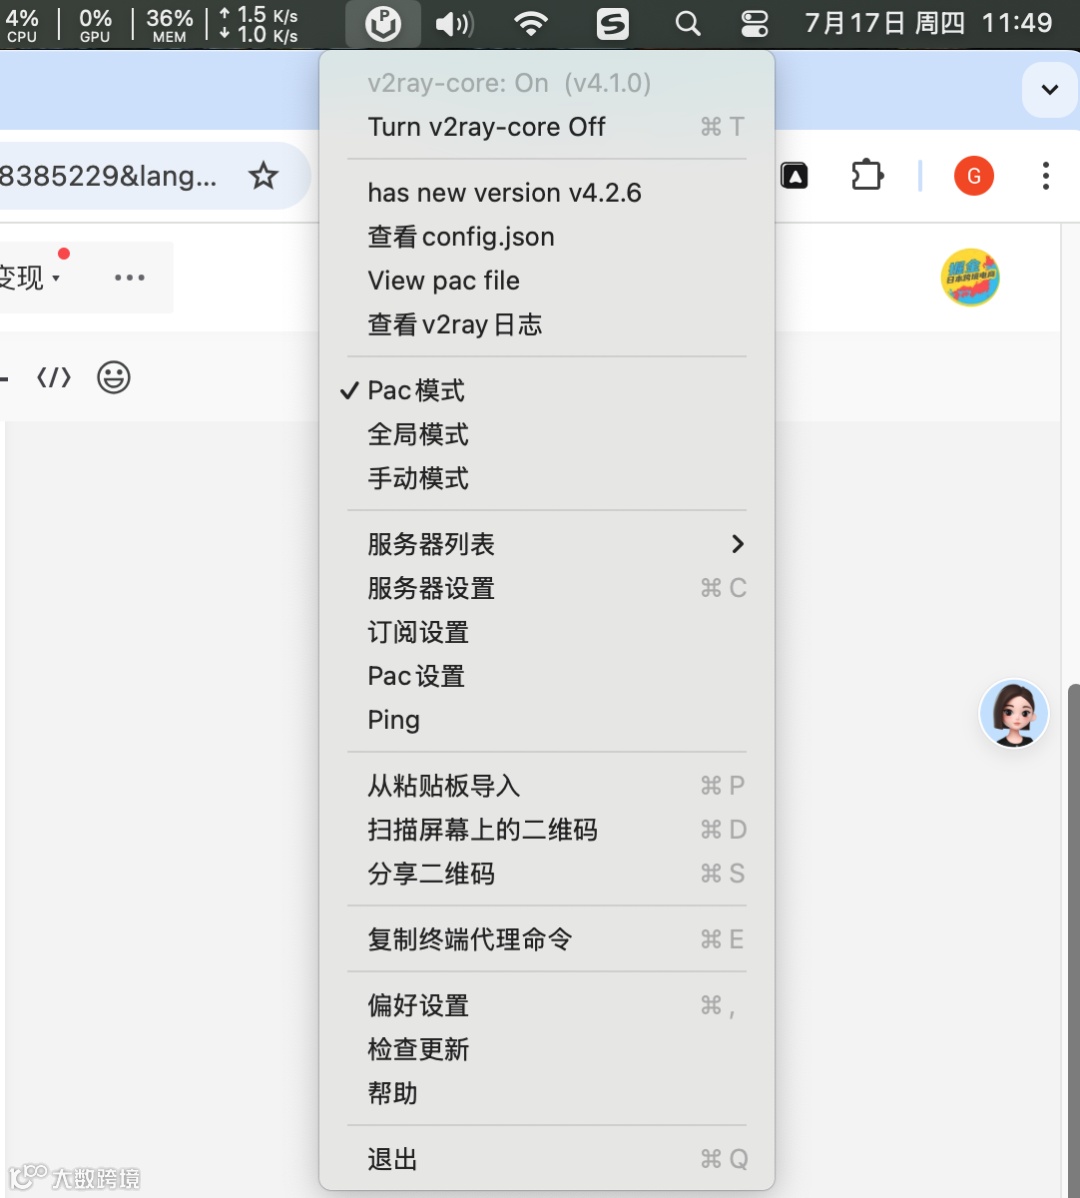Click the V2rayU icon in the menu bar

[x=383, y=23]
